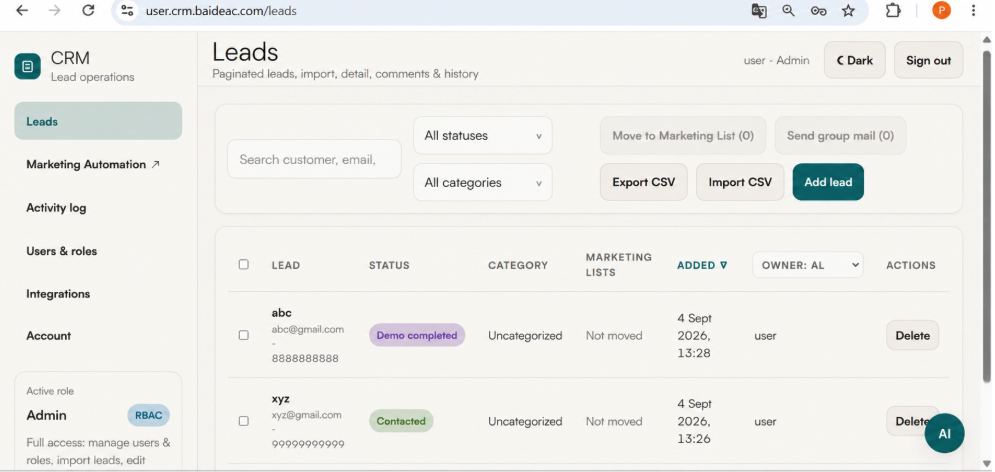Screen dimensions: 995x472
Task: Click the CRM logo icon
Action: pyautogui.click(x=27, y=66)
